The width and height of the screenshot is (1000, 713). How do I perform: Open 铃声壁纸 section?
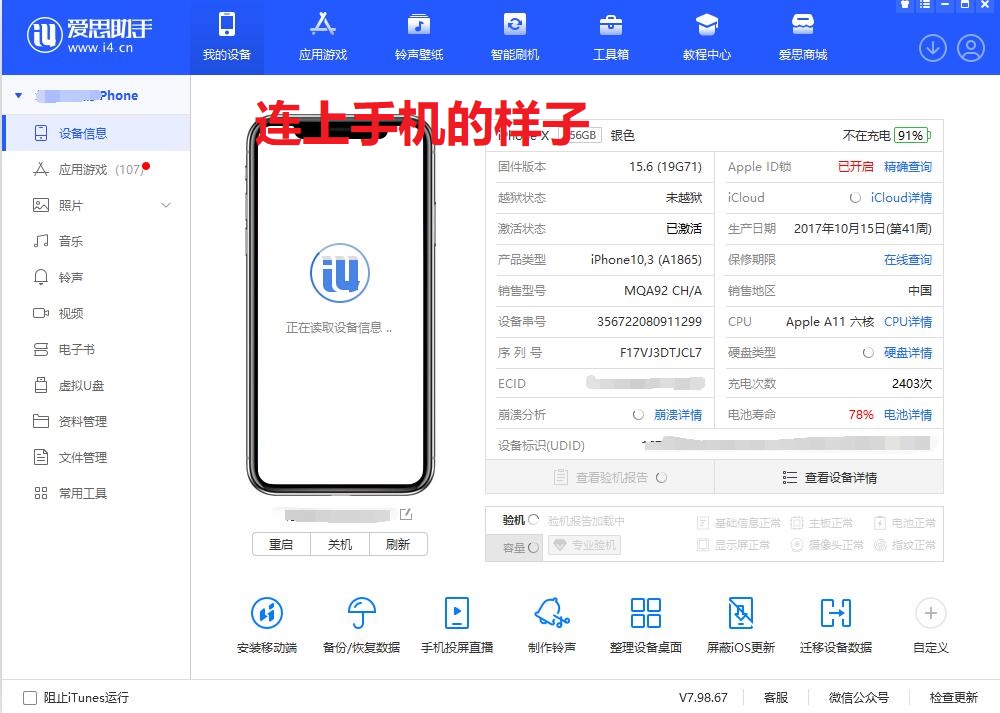[418, 37]
